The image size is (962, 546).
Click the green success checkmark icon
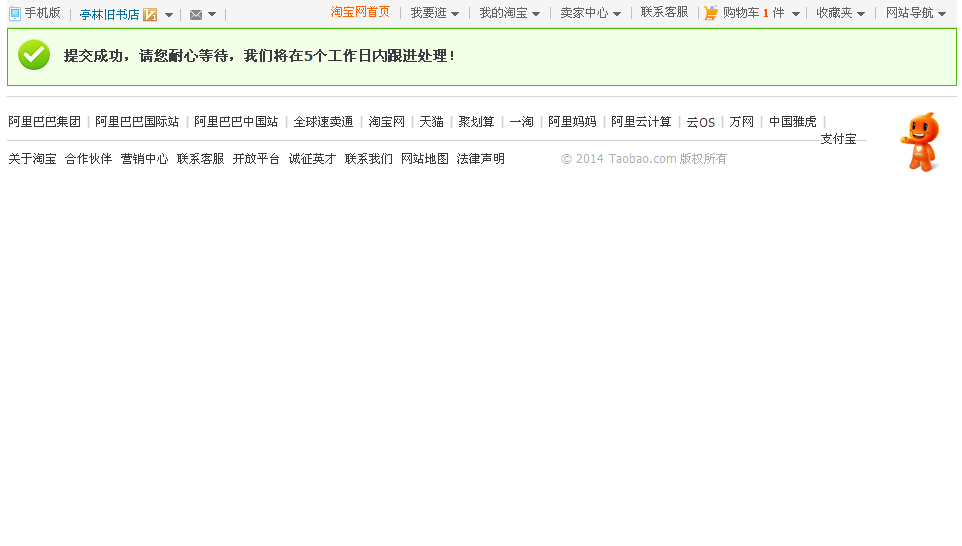[x=34, y=55]
